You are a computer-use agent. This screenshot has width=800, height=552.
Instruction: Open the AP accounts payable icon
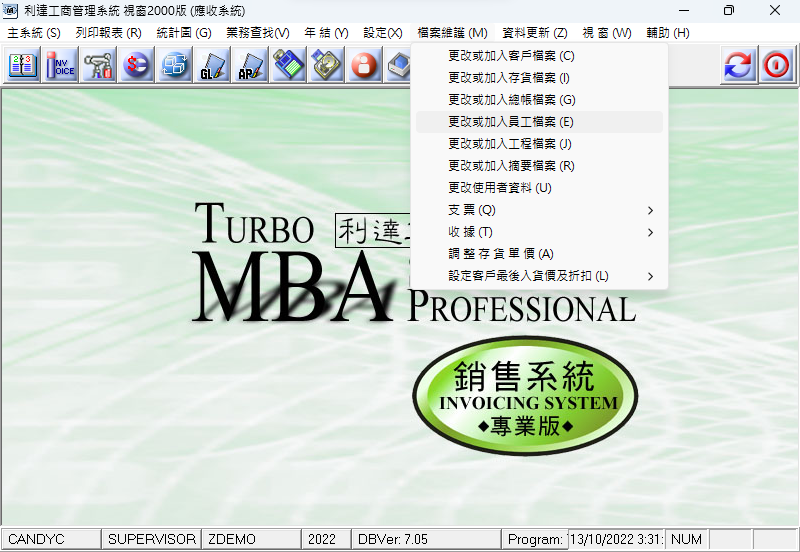[x=250, y=65]
